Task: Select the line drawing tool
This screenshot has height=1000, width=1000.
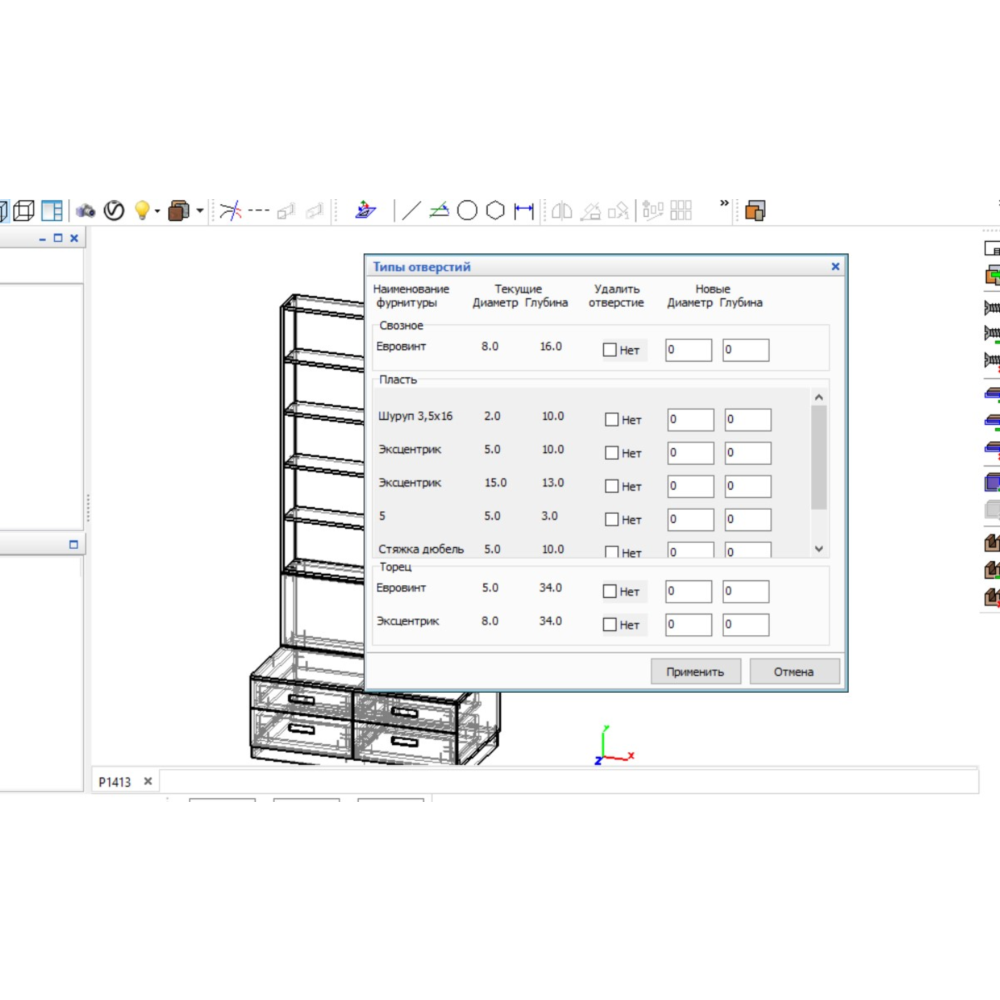Action: [411, 211]
